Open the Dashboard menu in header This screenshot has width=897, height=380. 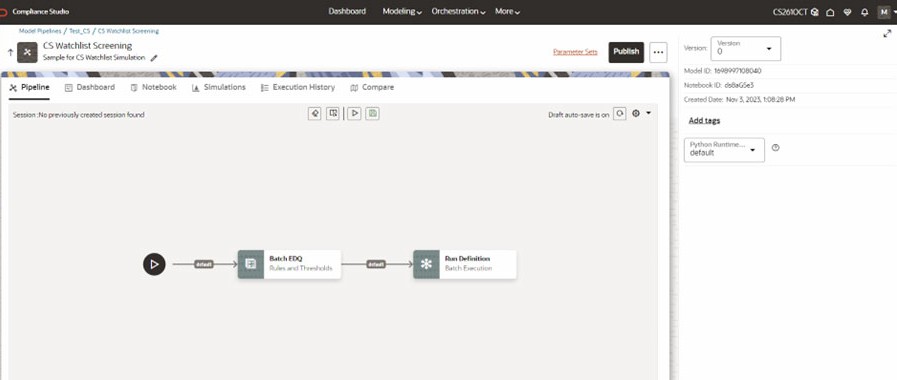347,11
